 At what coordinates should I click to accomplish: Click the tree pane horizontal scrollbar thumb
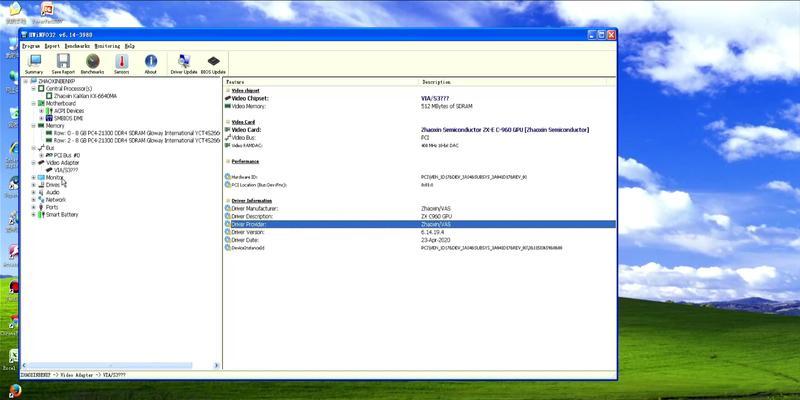tap(110, 365)
